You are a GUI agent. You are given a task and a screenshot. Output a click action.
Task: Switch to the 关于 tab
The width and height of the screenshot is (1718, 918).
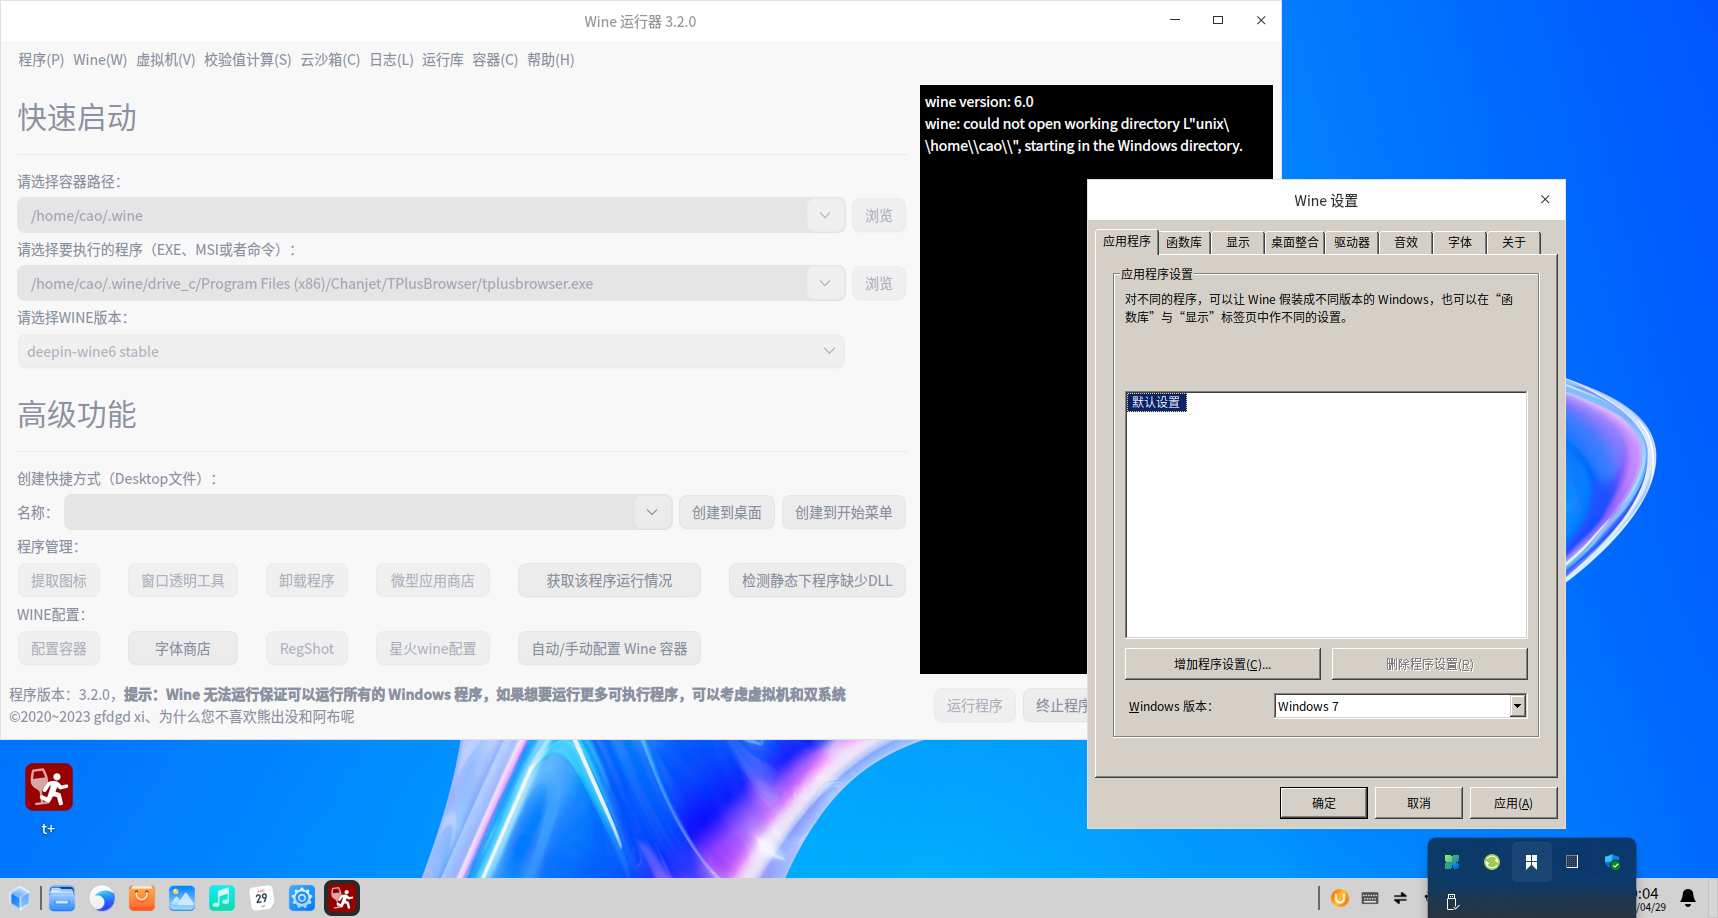(x=1514, y=242)
